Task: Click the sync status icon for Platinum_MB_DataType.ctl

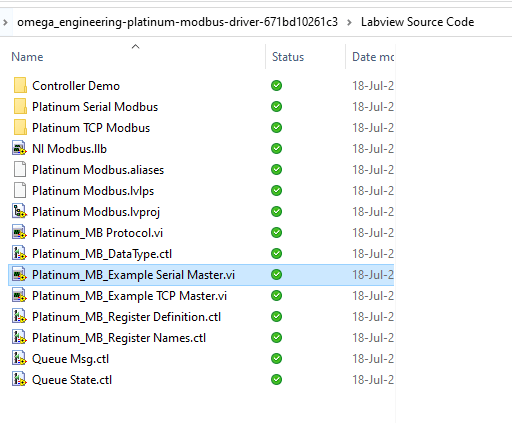Action: pyautogui.click(x=276, y=254)
